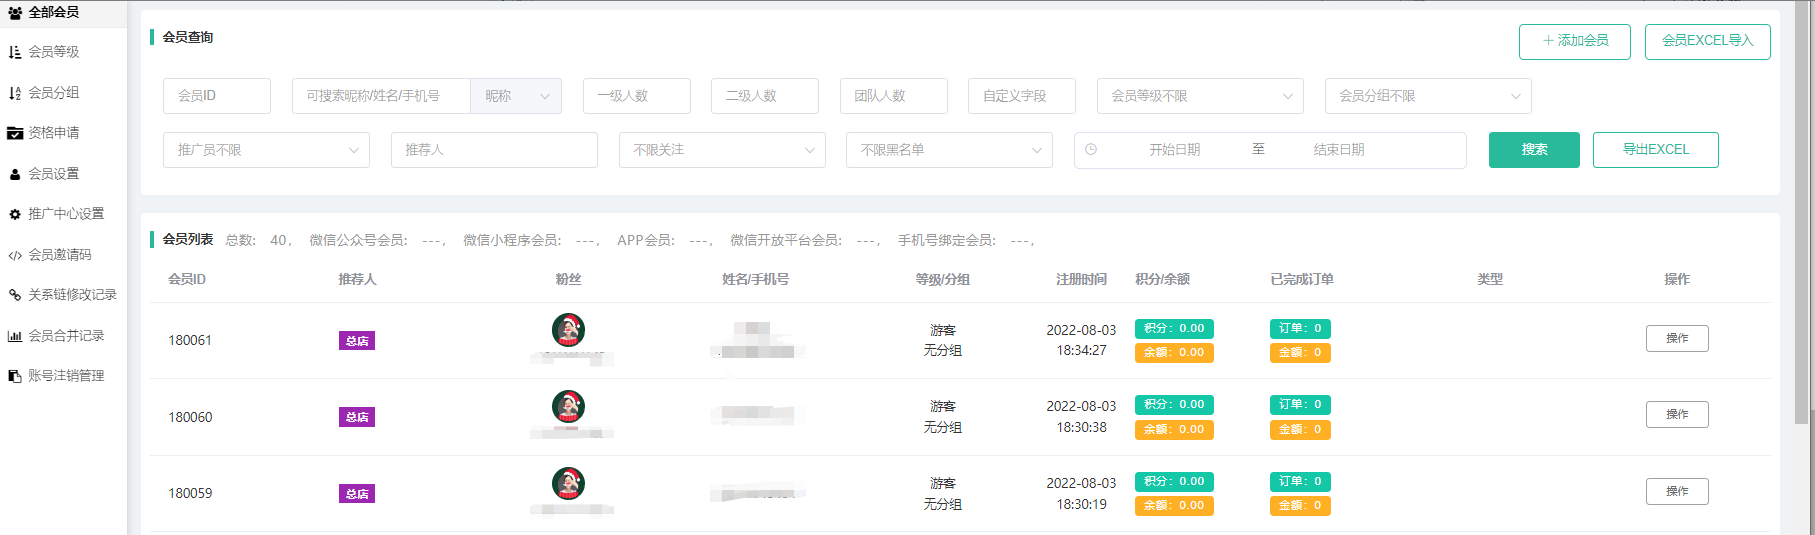Click the 关系链修改记录 link icon
The image size is (1815, 535).
[x=15, y=295]
